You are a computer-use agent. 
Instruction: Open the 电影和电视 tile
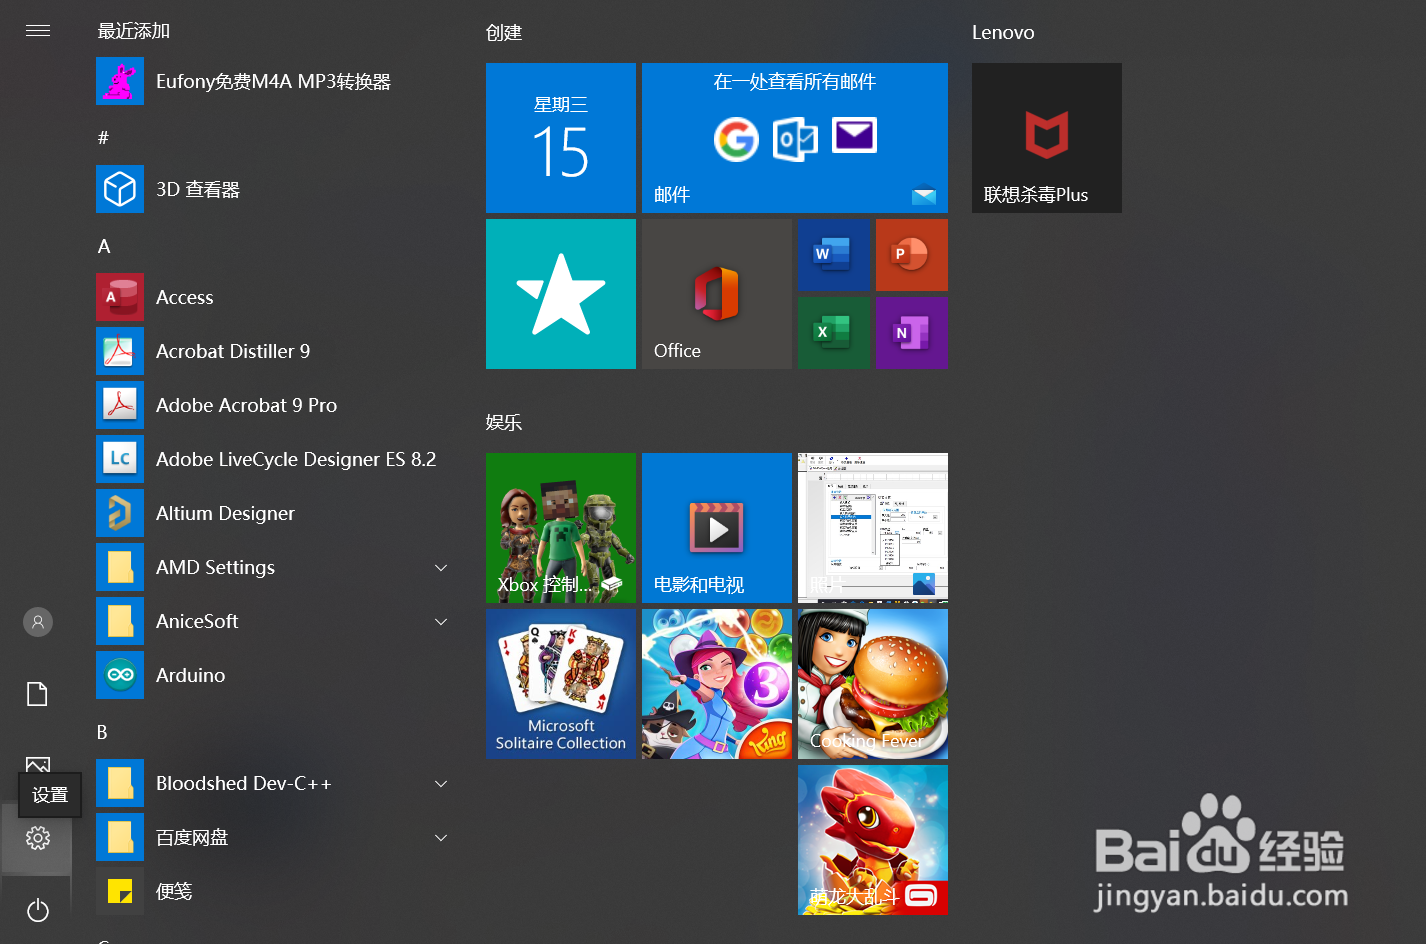[716, 528]
